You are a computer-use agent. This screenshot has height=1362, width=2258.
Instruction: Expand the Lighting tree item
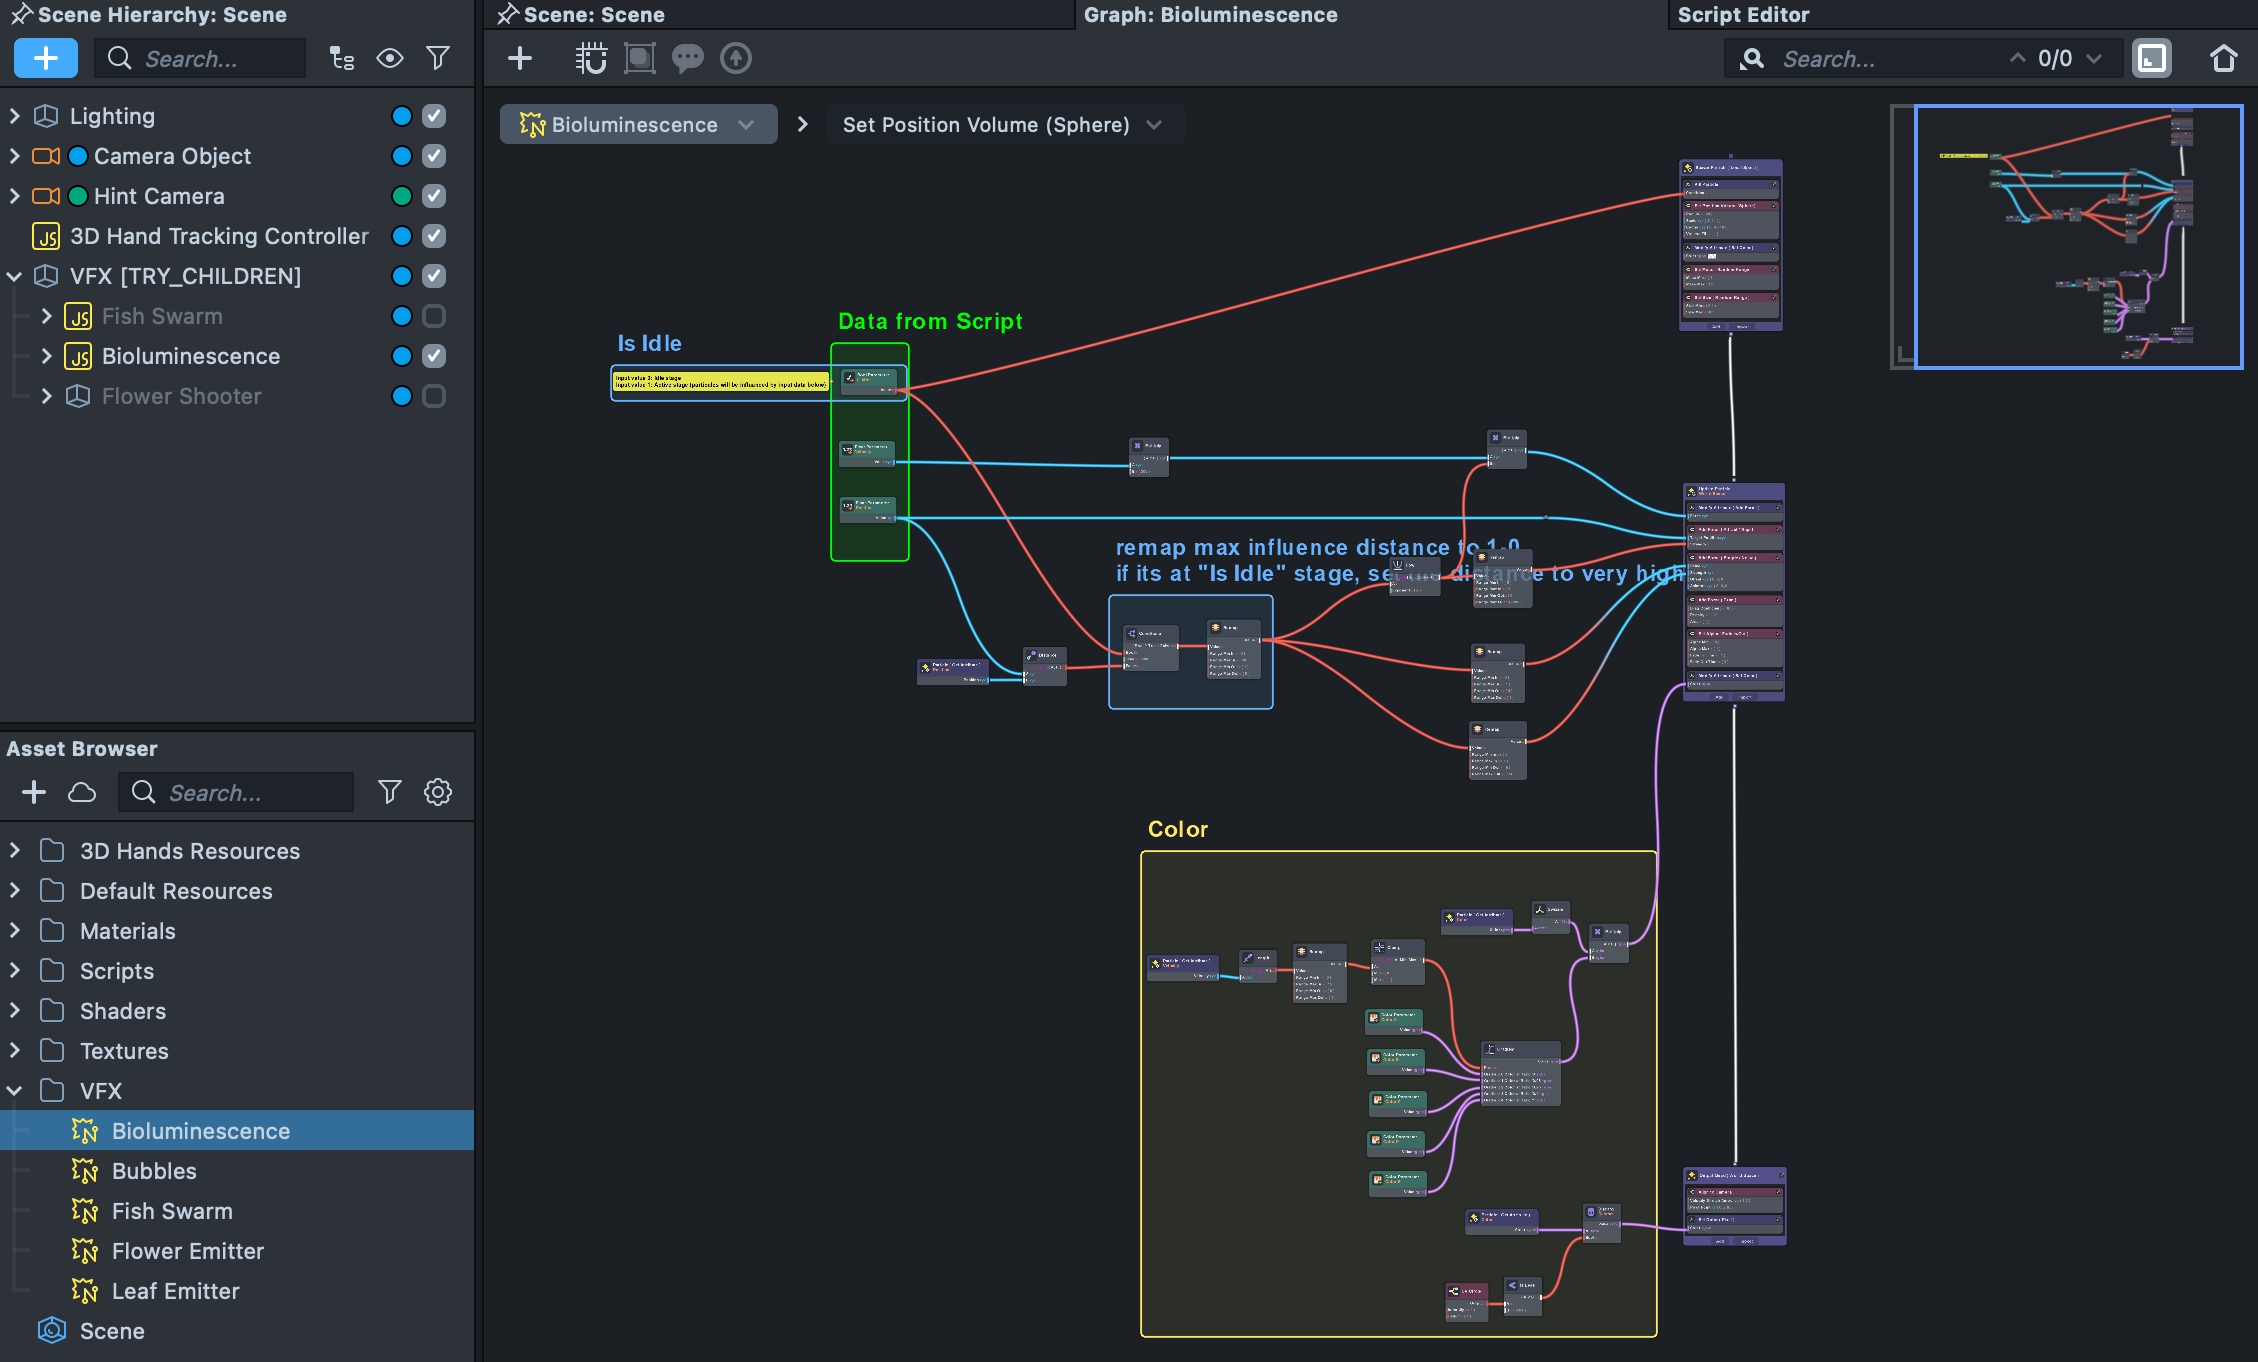(15, 116)
